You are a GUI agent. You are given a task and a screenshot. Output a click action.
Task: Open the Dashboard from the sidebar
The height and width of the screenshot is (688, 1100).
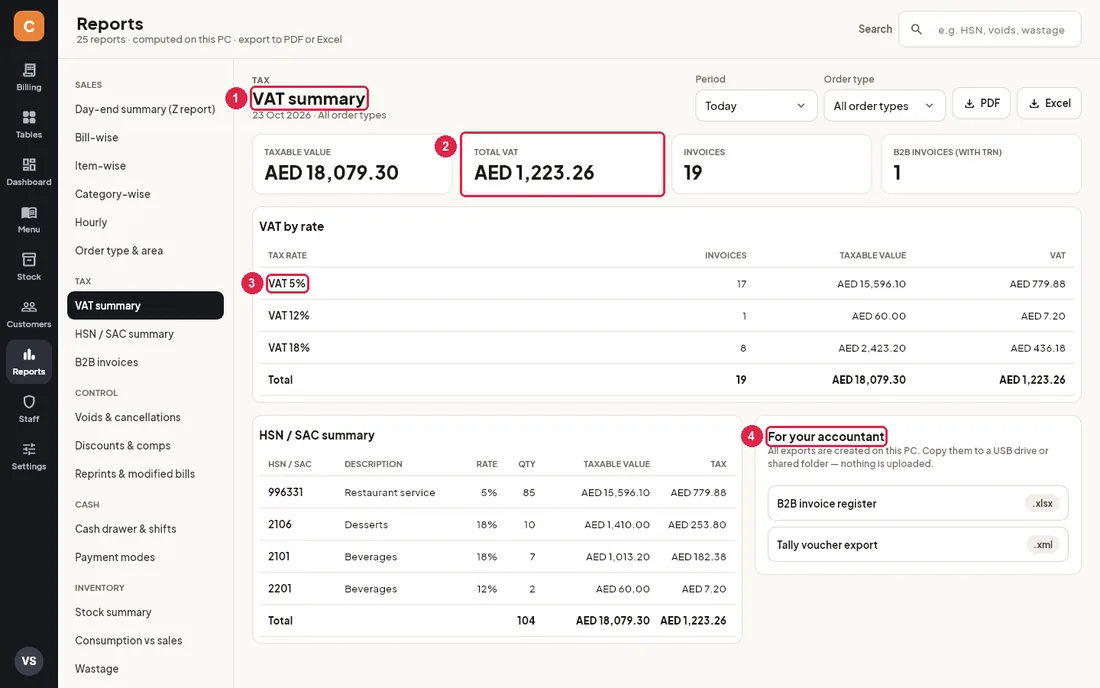point(29,172)
